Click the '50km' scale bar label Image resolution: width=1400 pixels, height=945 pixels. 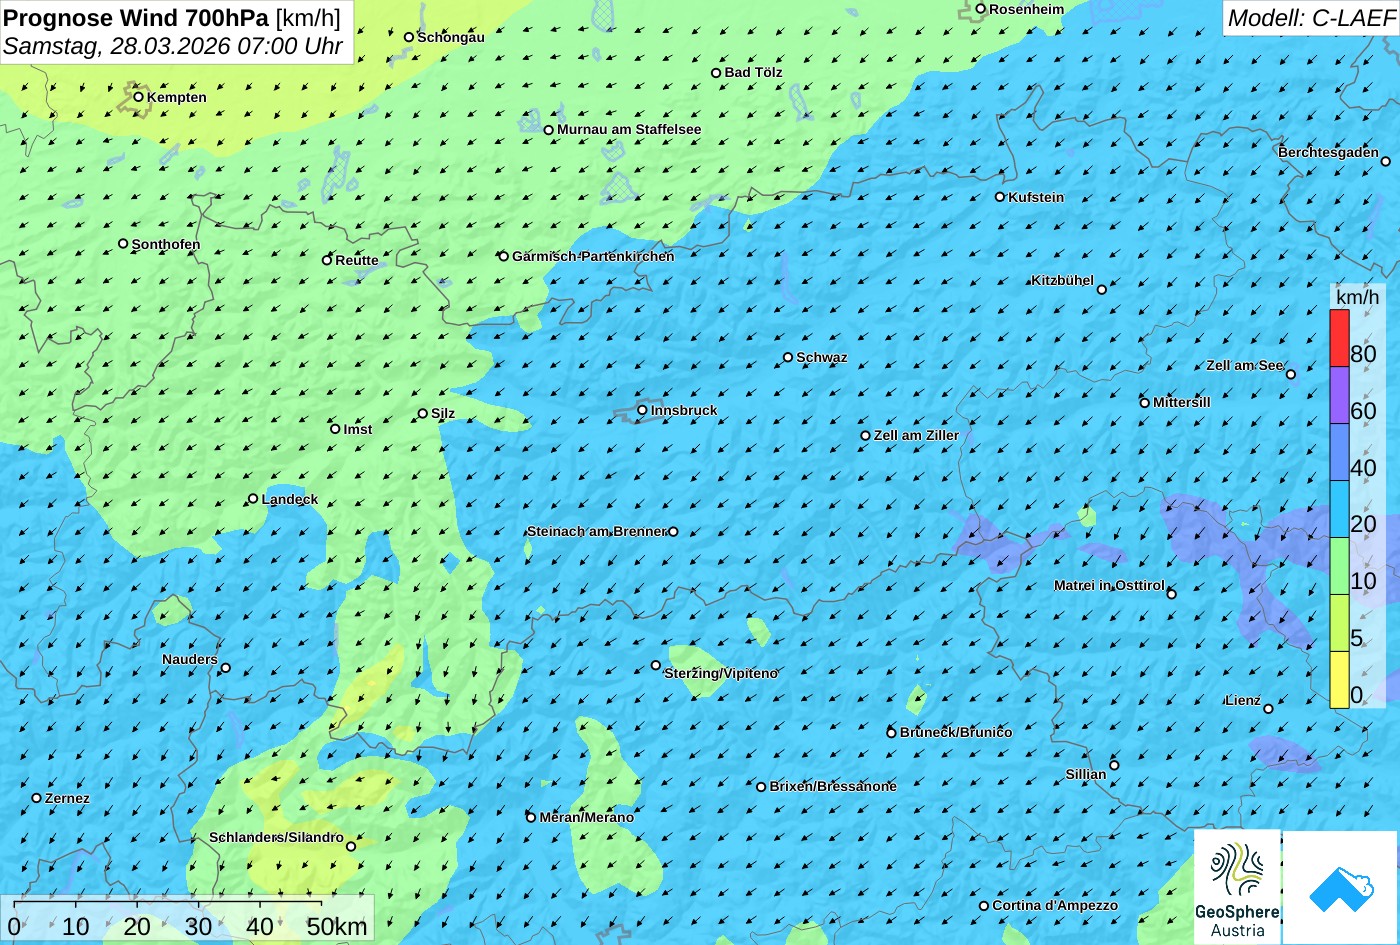pyautogui.click(x=337, y=927)
